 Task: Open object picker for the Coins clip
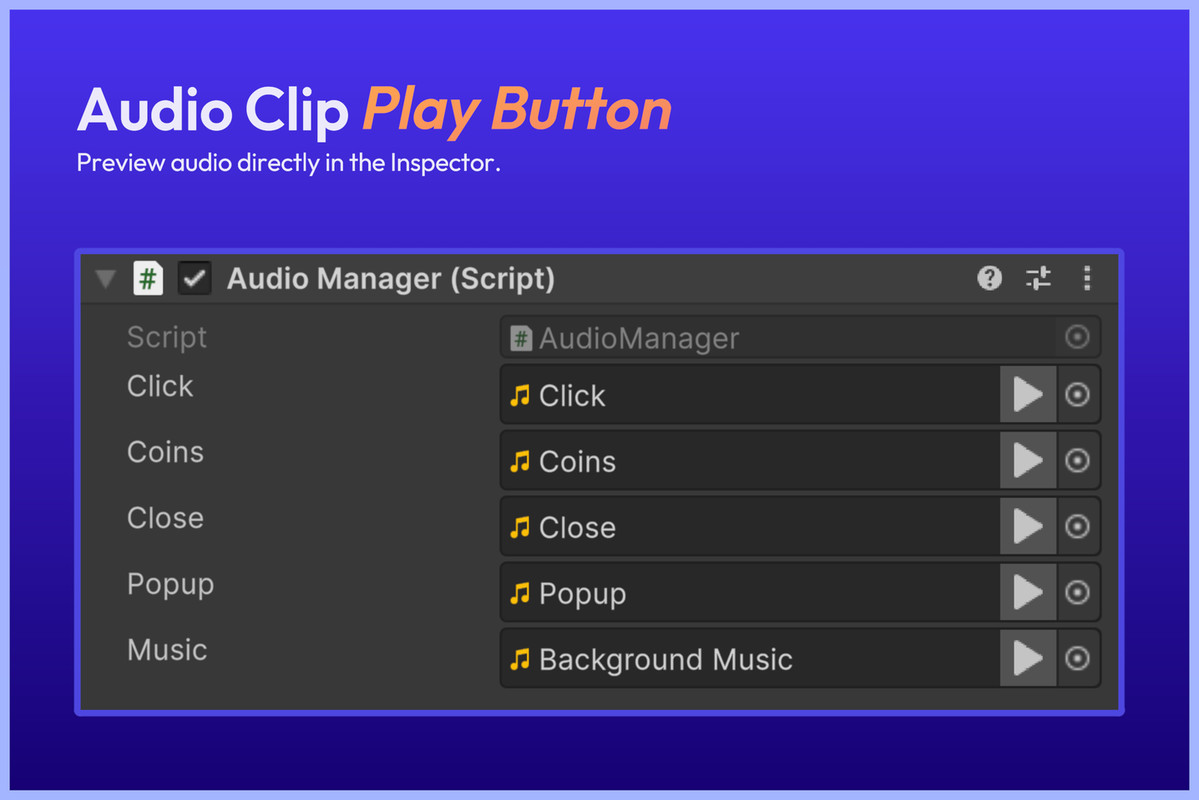pyautogui.click(x=1077, y=460)
